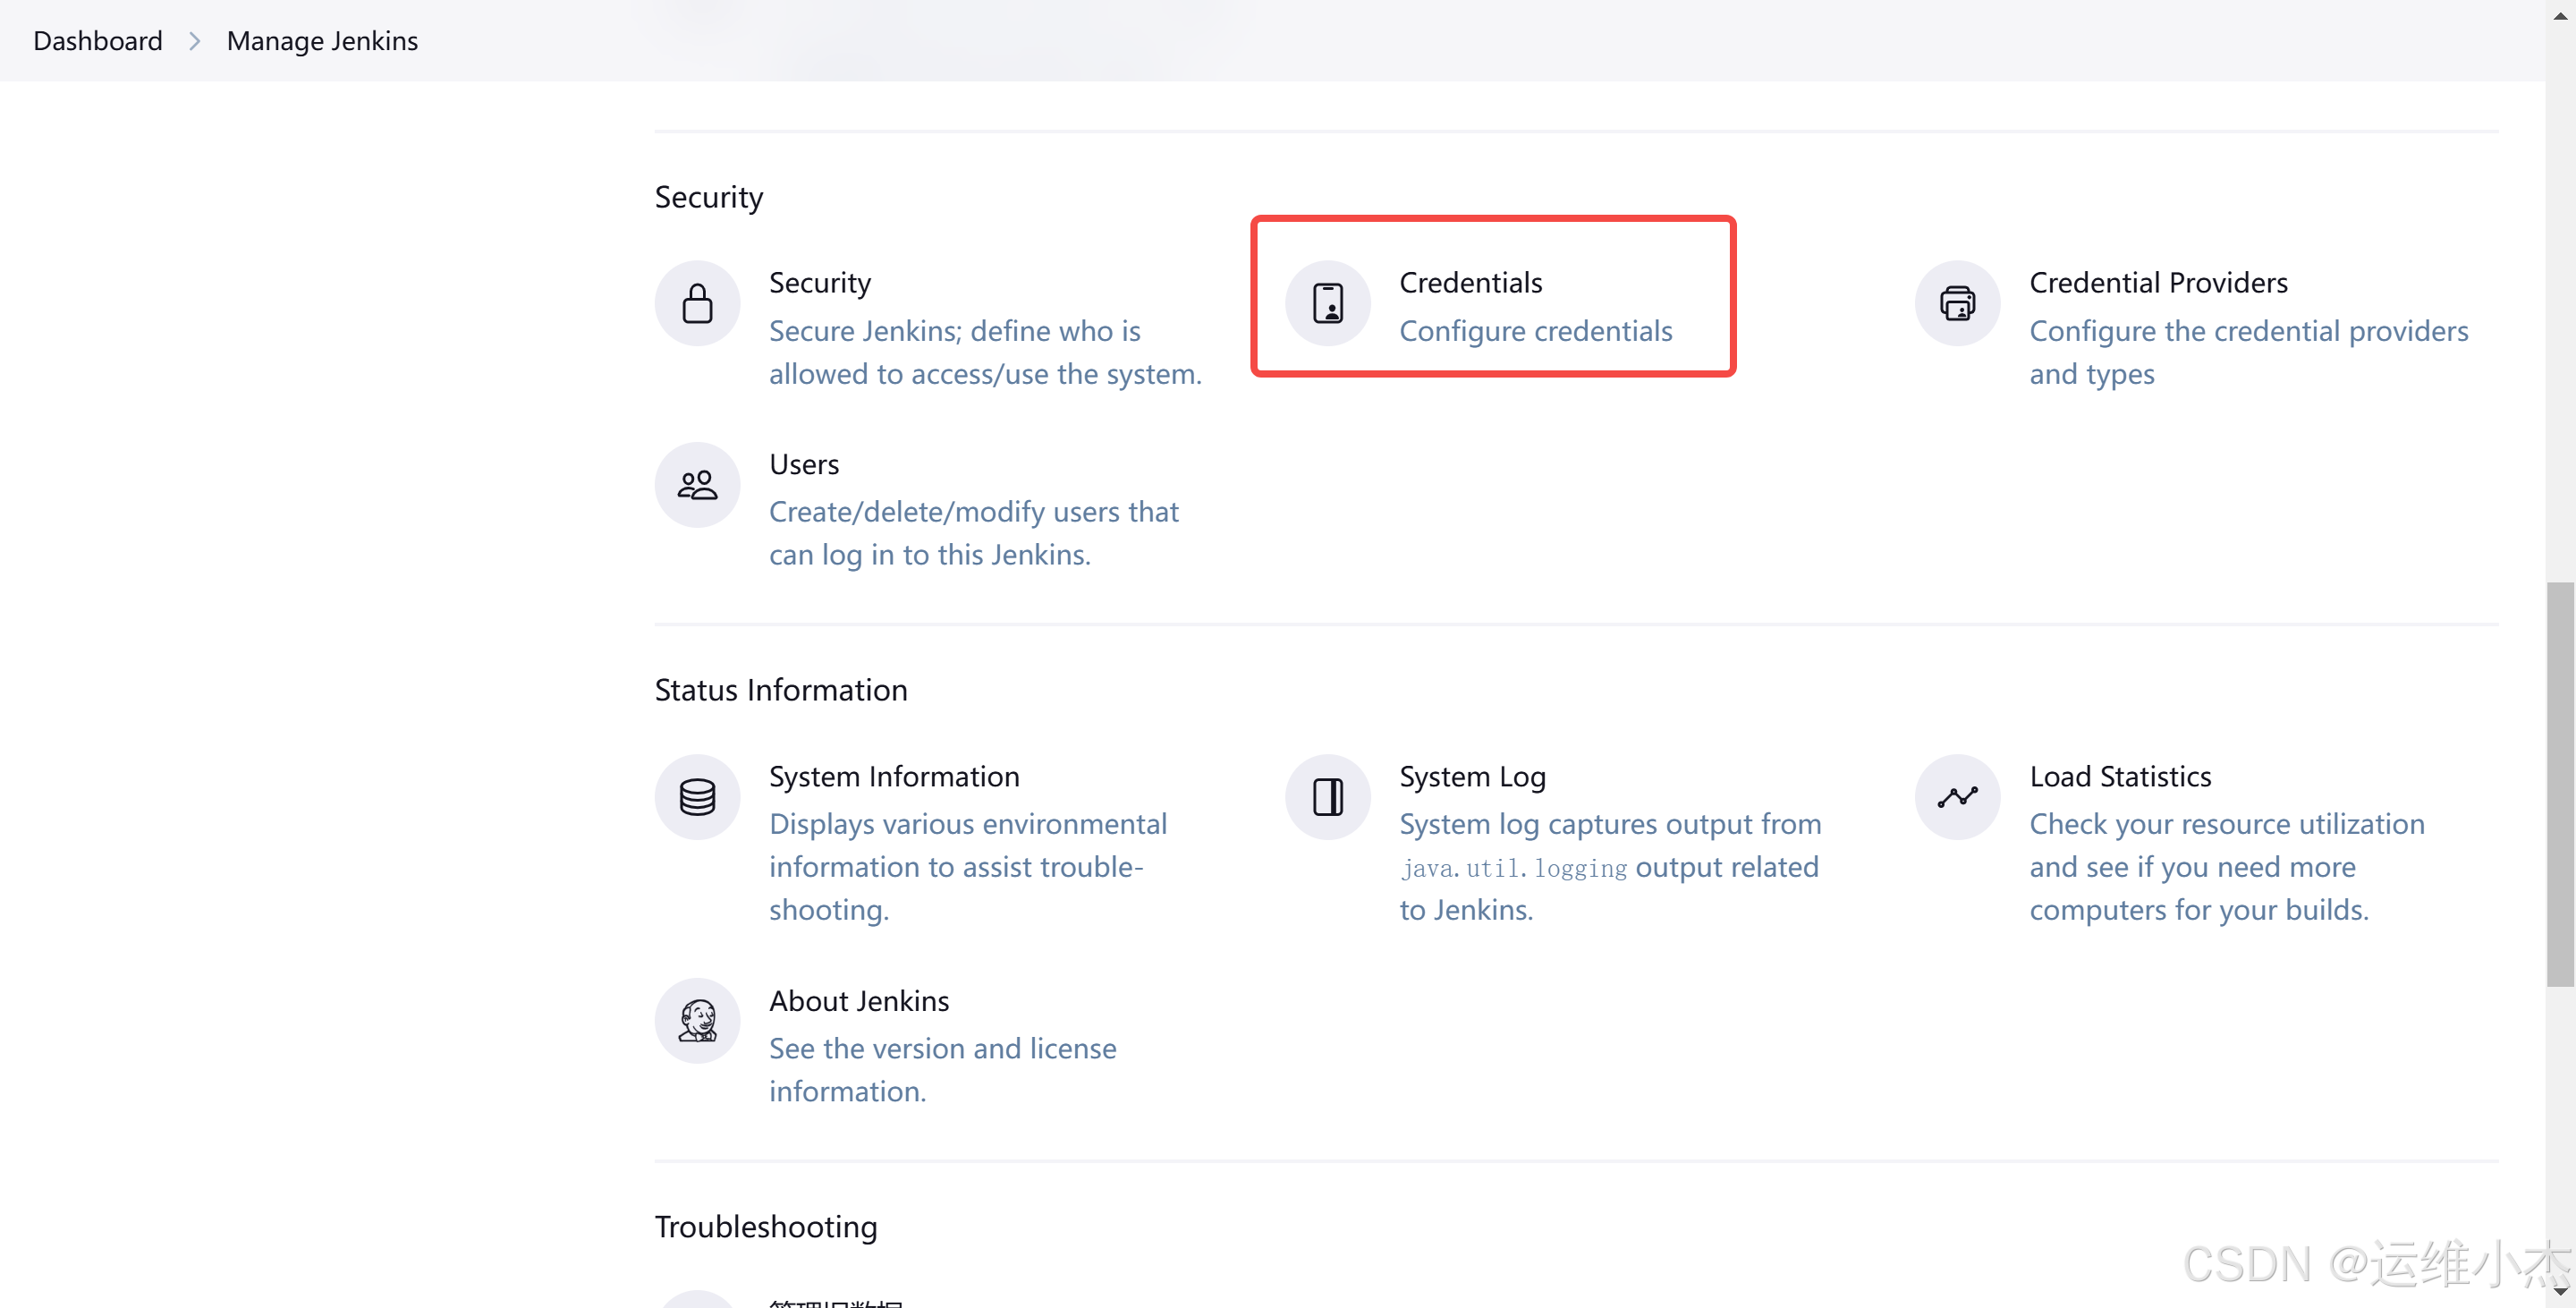Click the System Information database icon

point(697,797)
